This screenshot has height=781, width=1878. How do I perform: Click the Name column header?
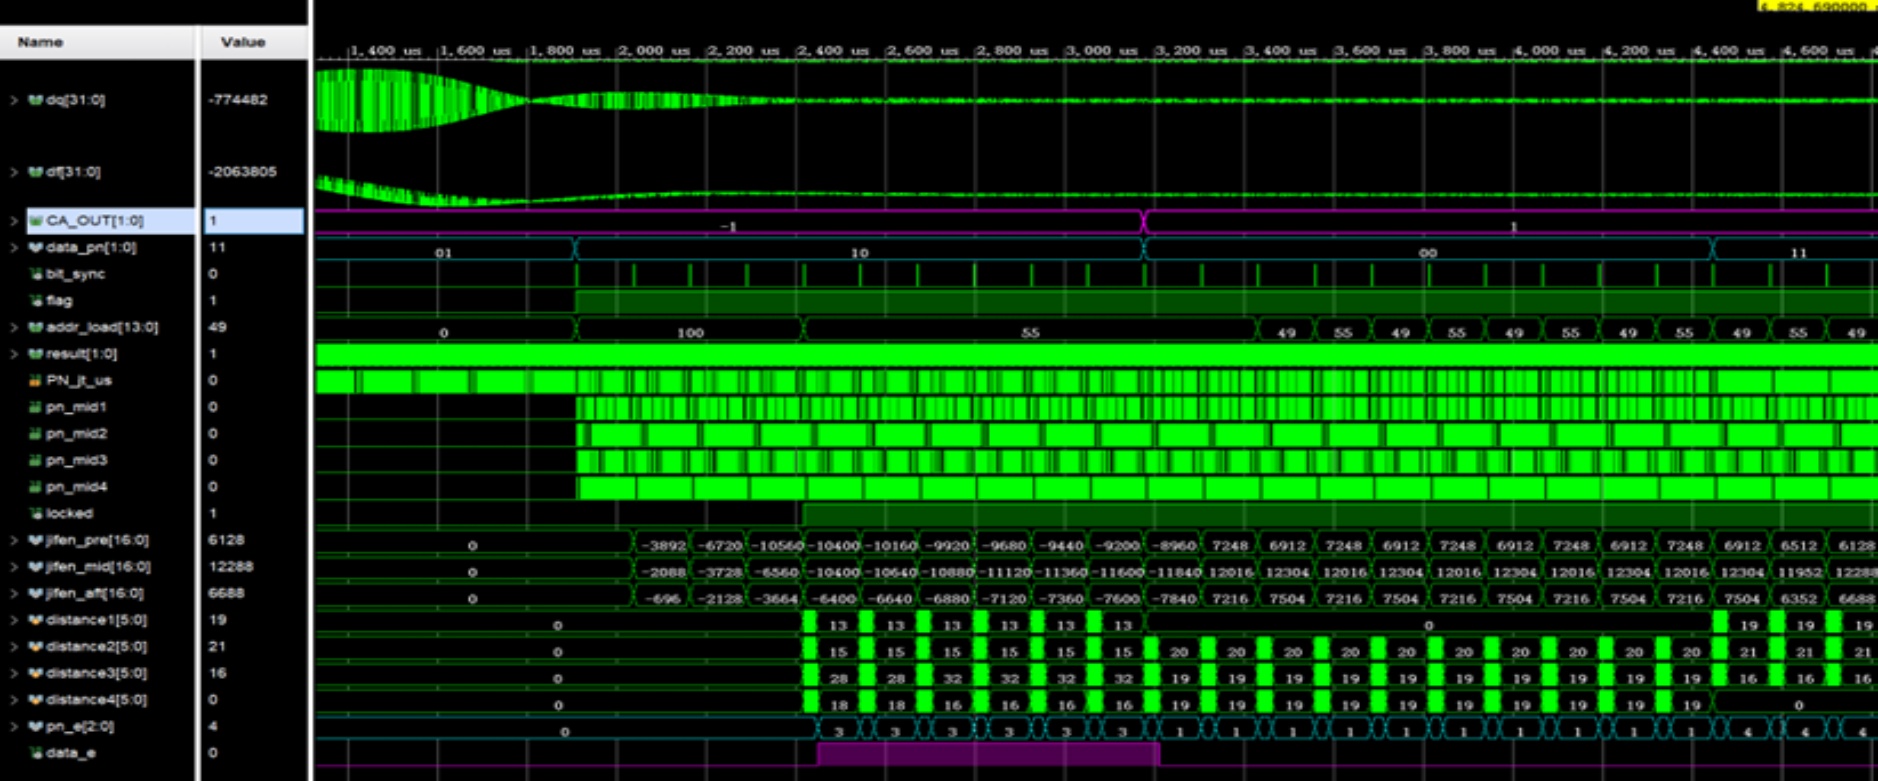[40, 42]
